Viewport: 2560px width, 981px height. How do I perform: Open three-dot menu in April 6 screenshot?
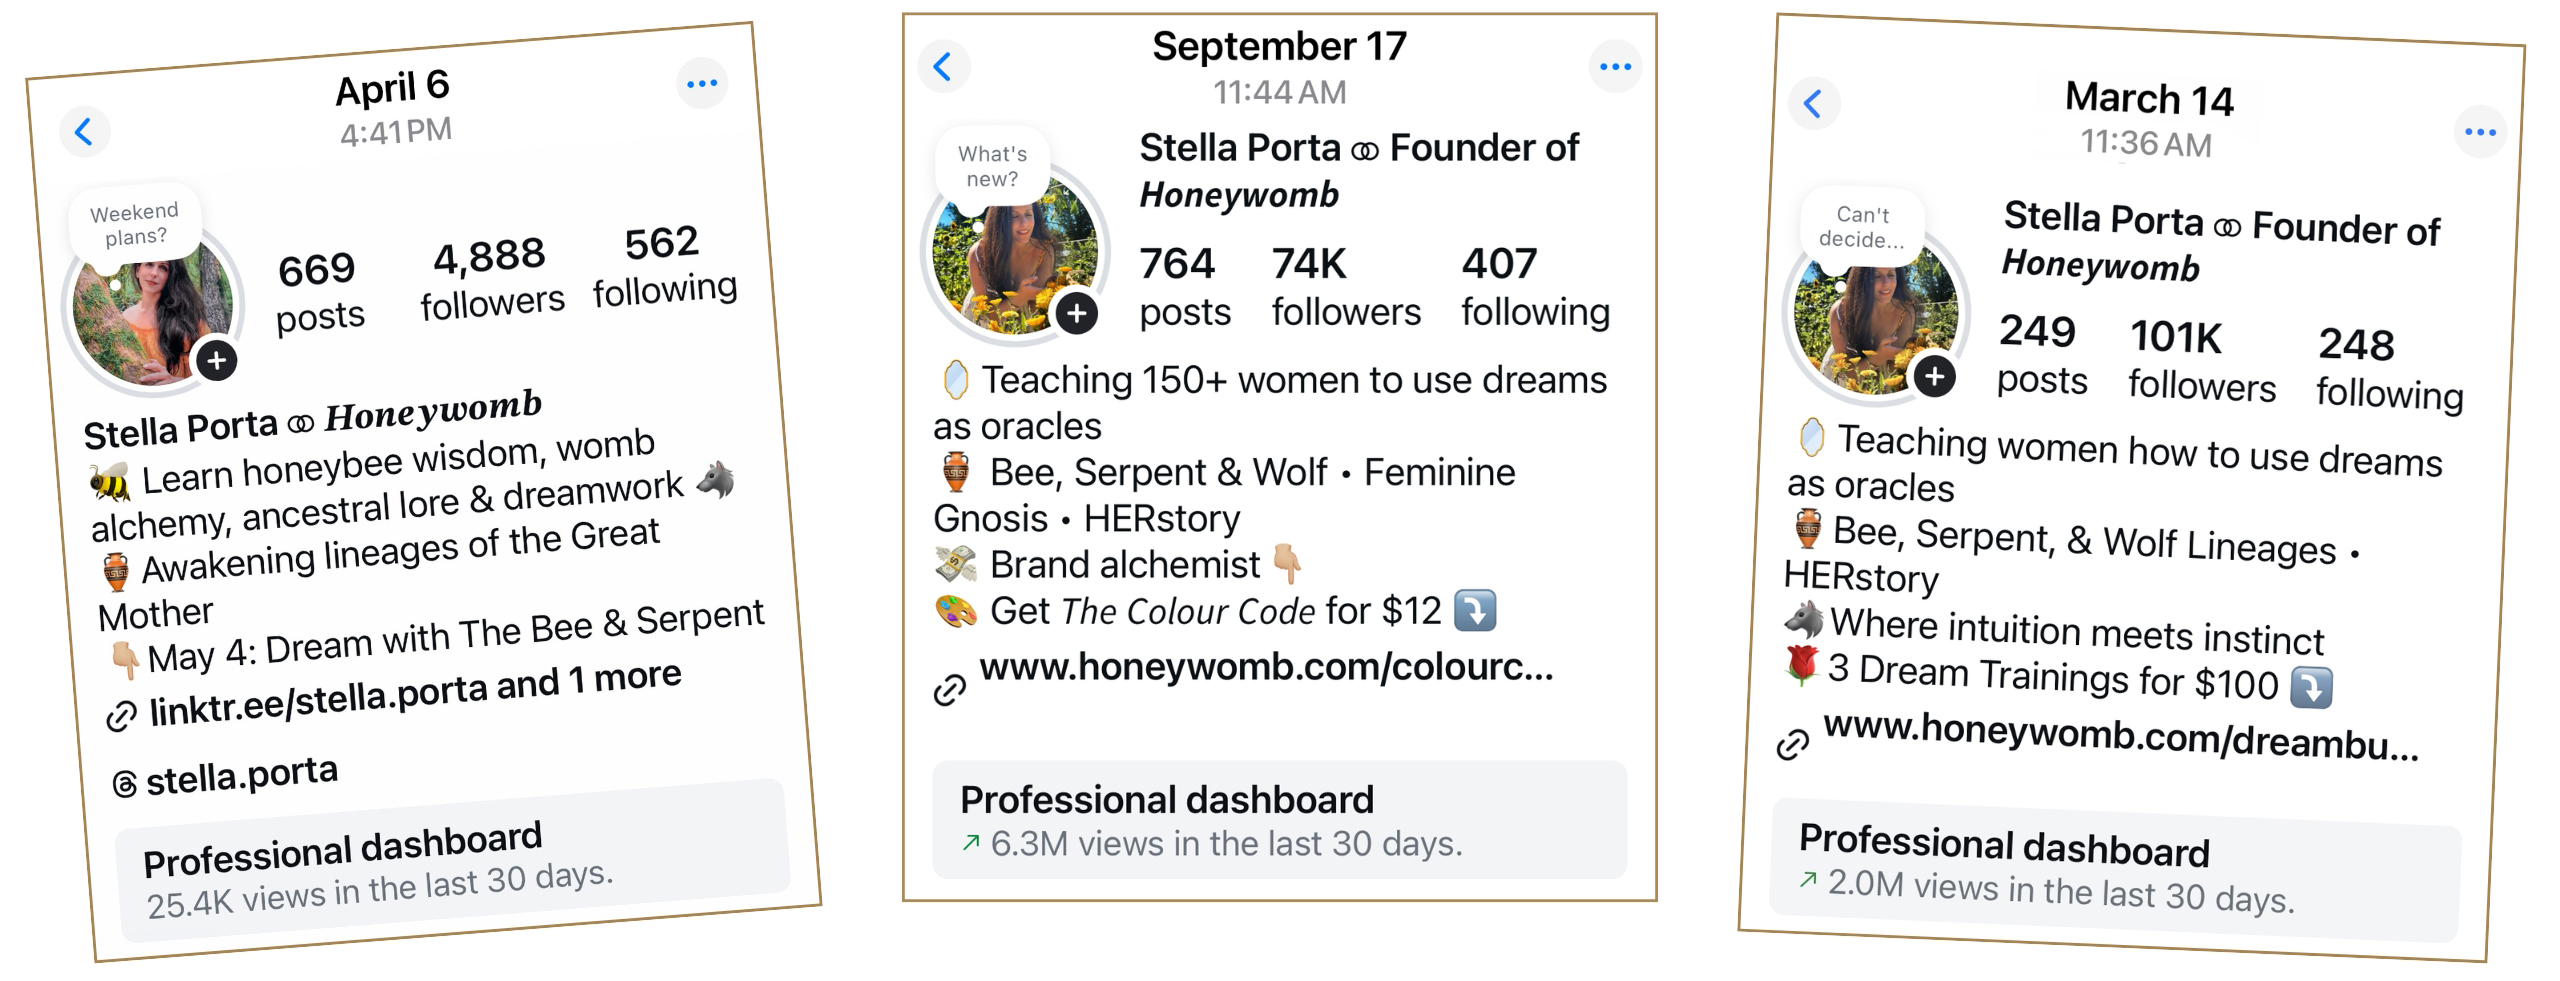pos(702,84)
